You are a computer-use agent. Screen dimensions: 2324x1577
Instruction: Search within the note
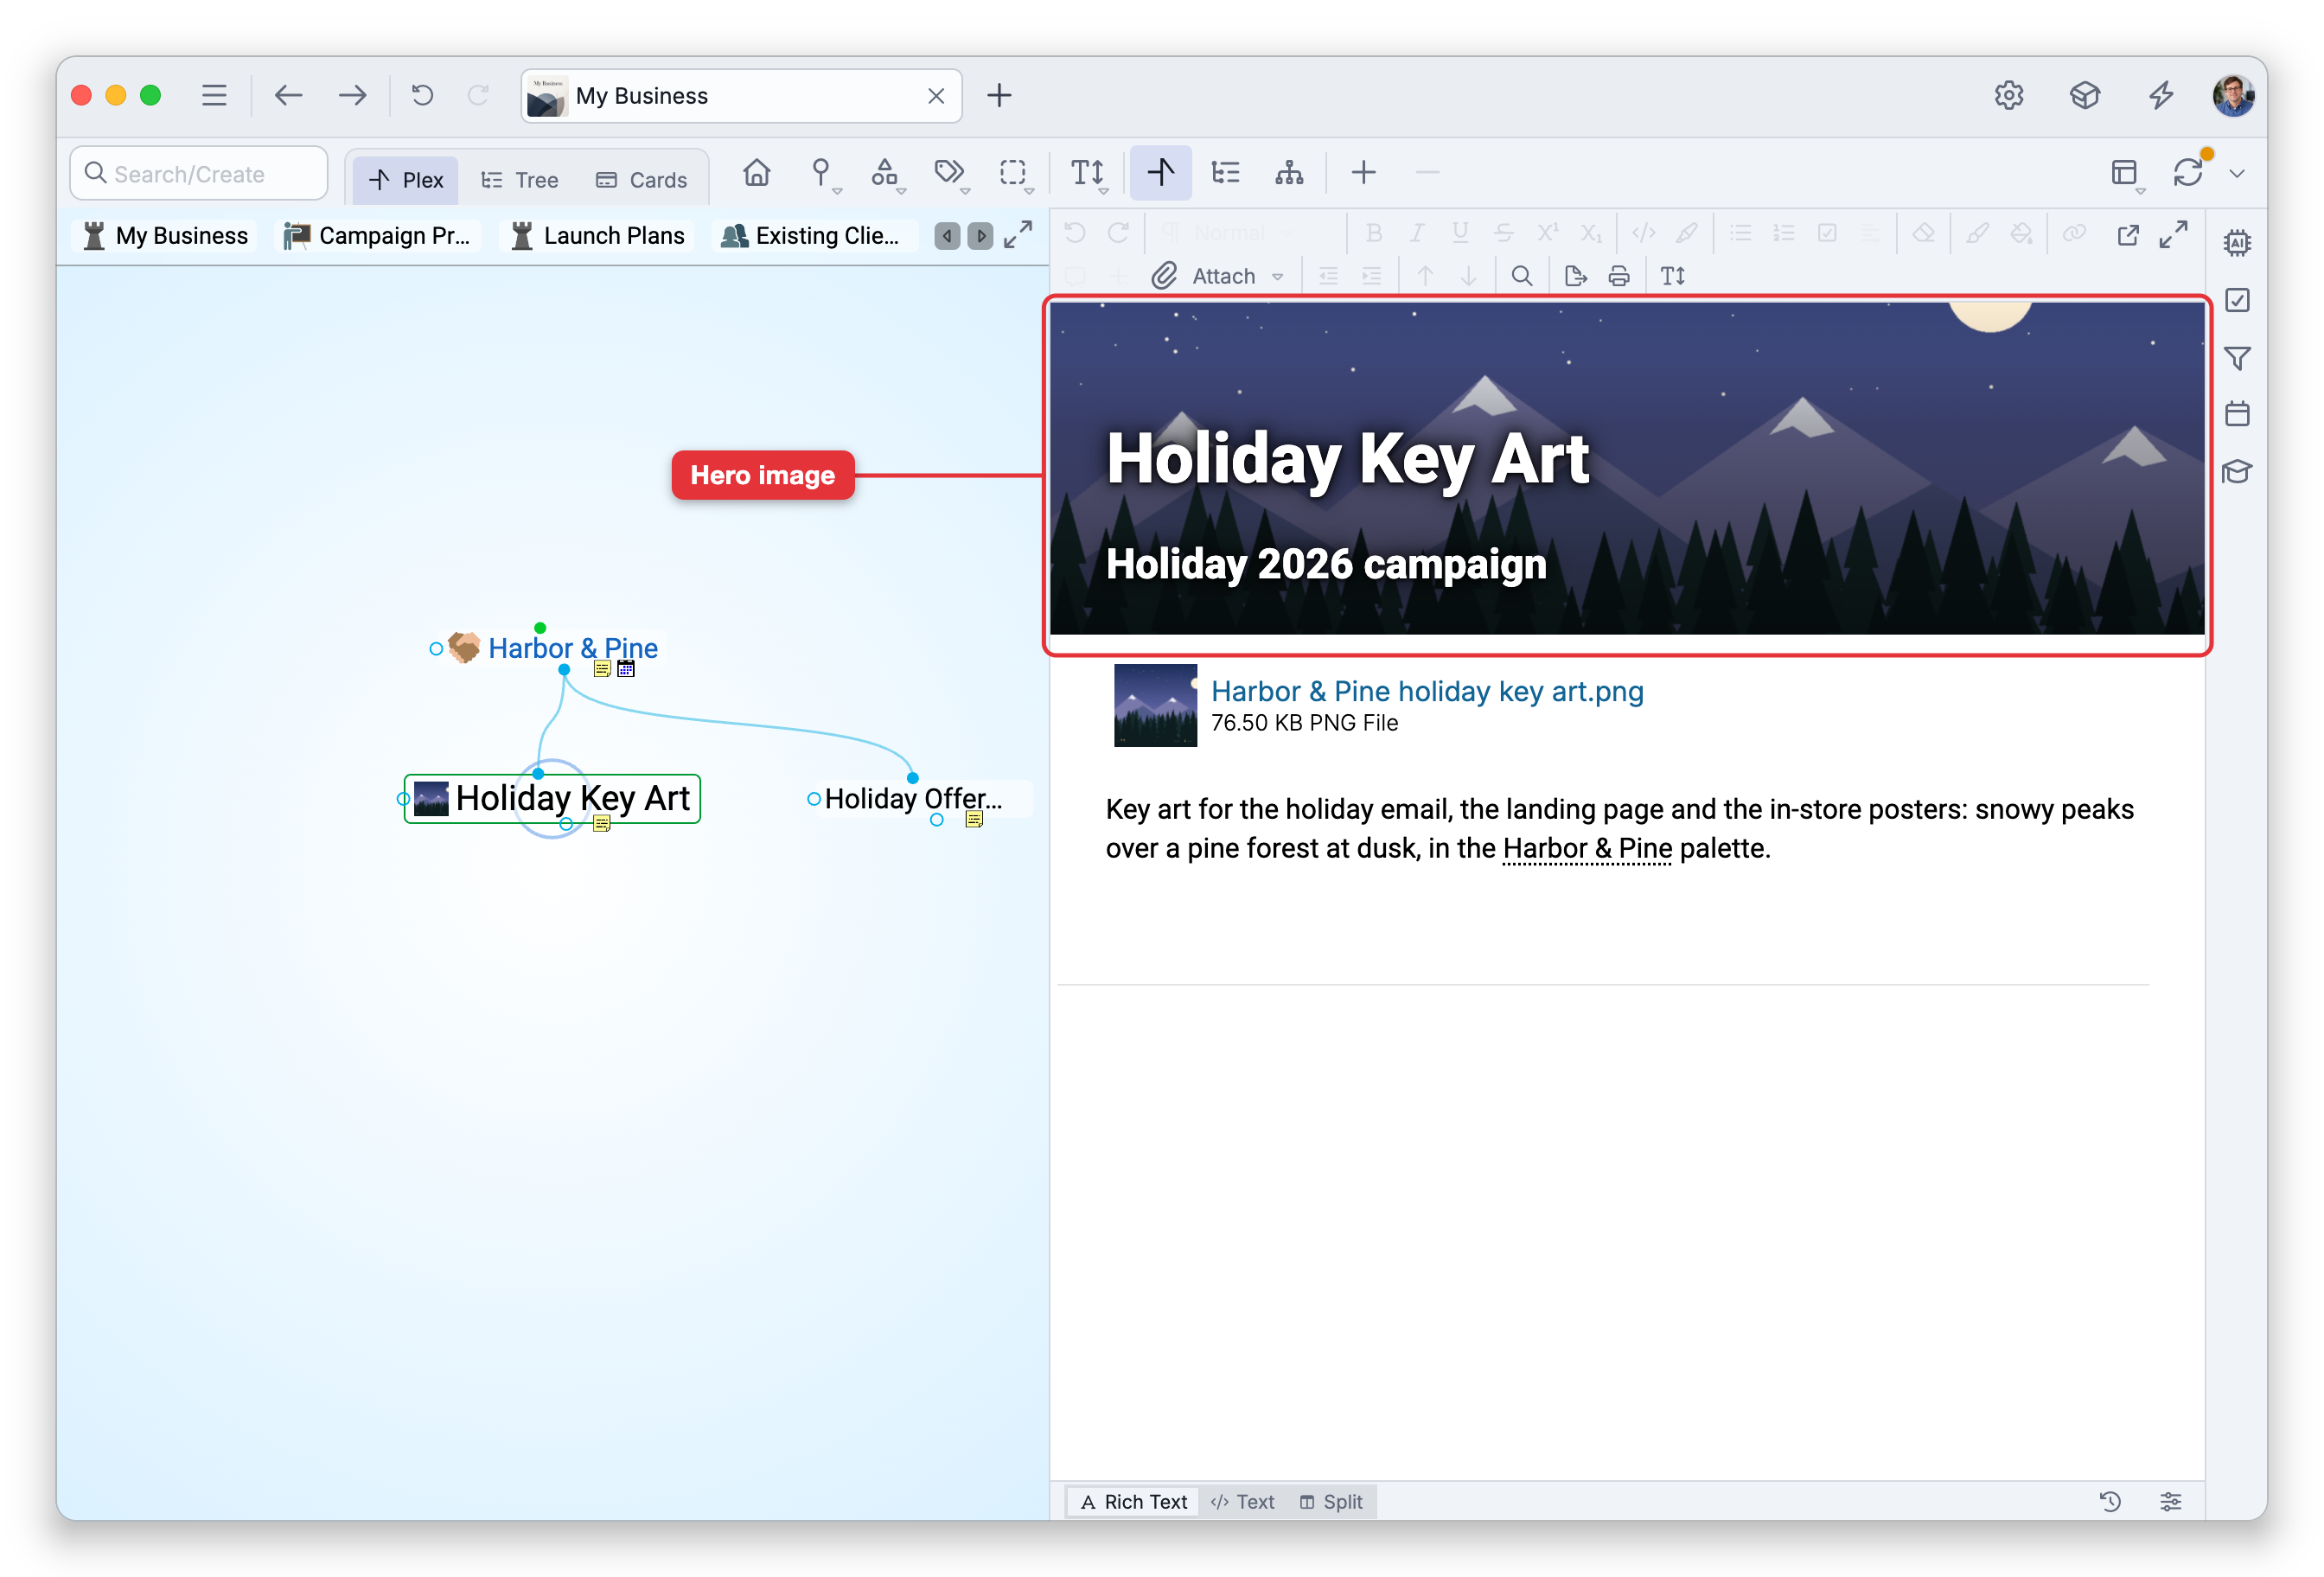1521,276
